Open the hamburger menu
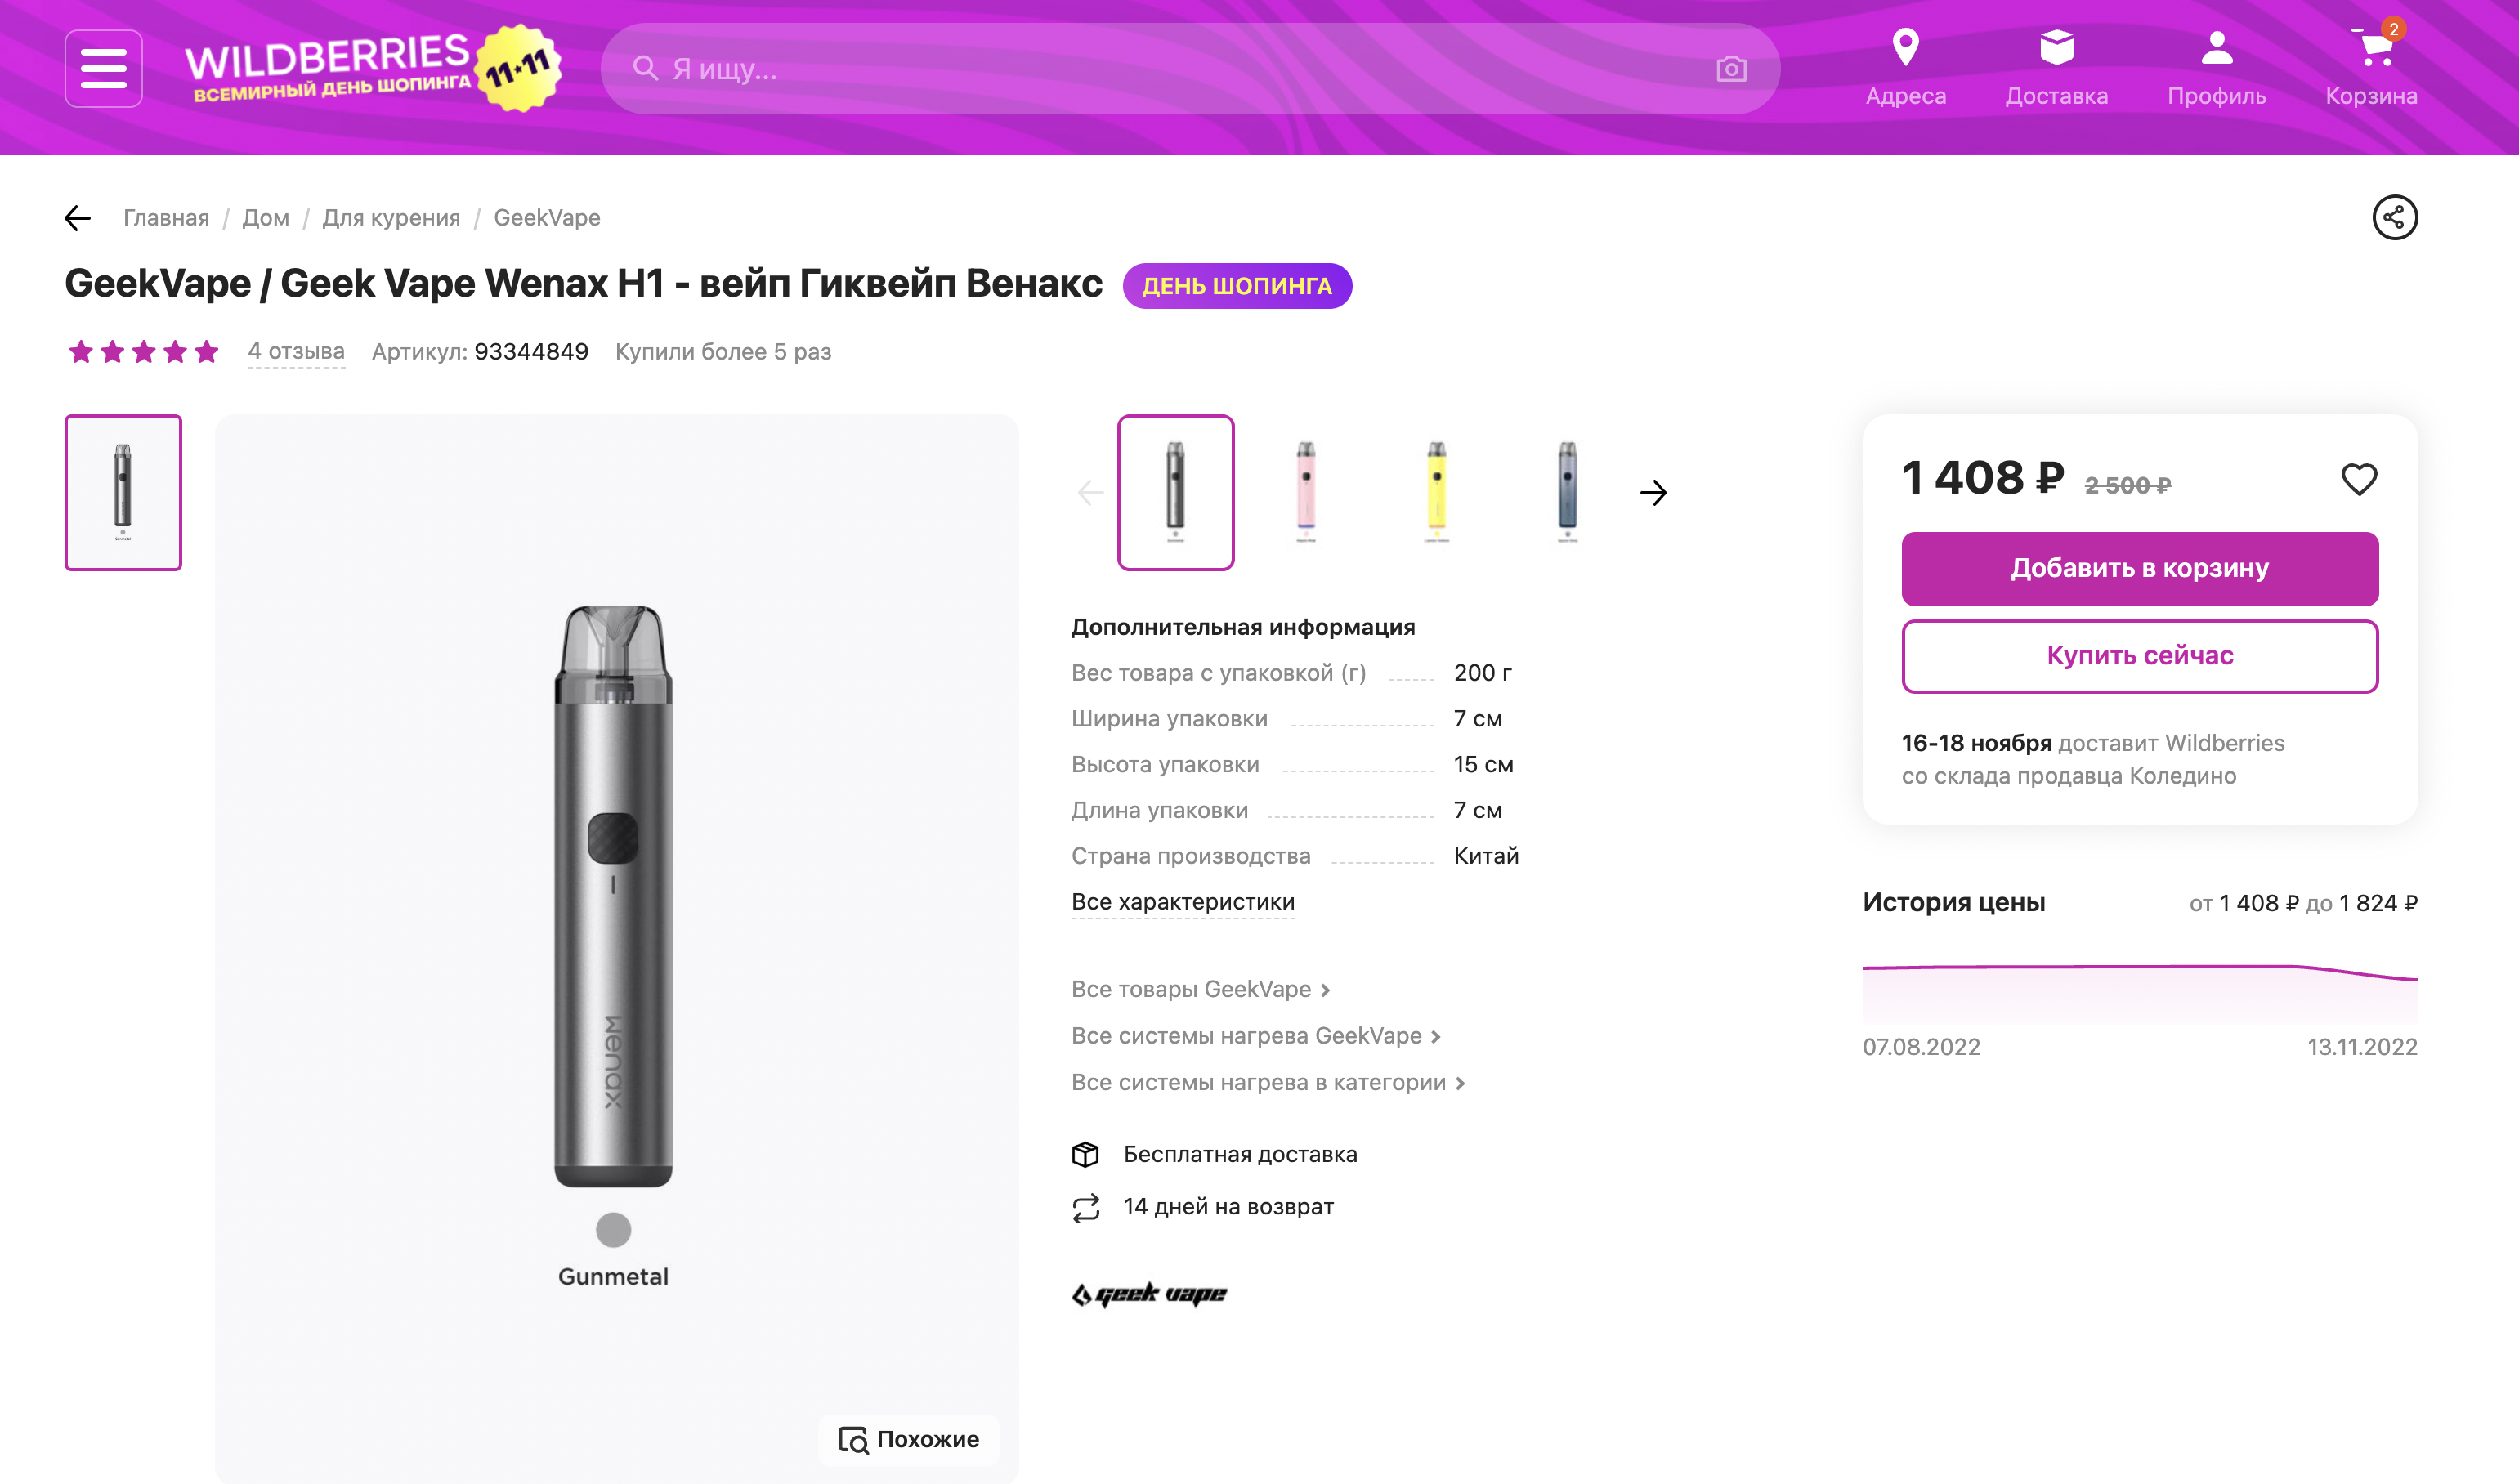 click(103, 69)
